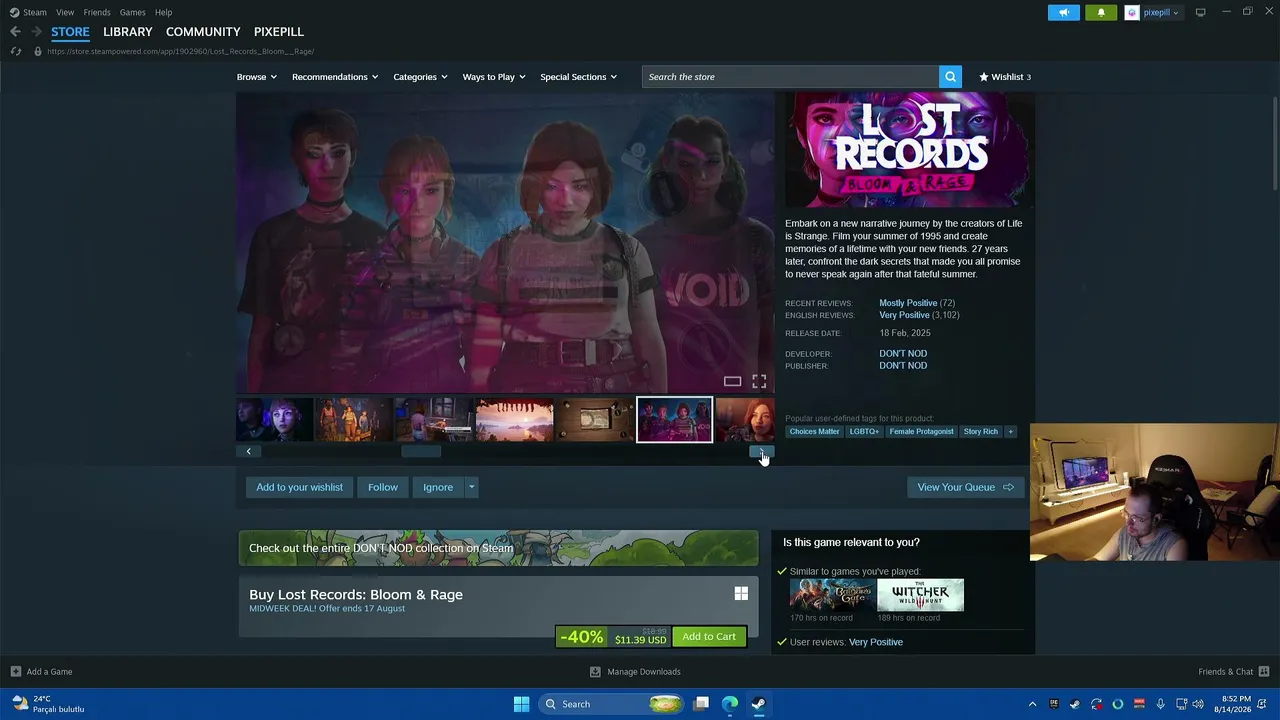Open the Friends menu
Screen dimensions: 1280x720
tap(97, 12)
